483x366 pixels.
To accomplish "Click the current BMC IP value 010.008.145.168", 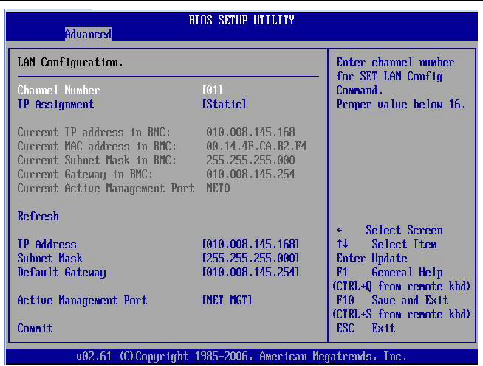I will tap(251, 132).
